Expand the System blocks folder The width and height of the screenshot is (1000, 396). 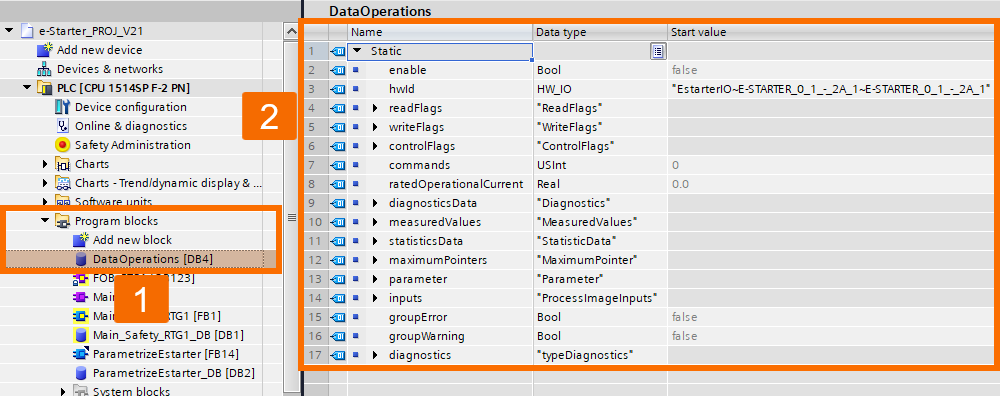(x=63, y=391)
